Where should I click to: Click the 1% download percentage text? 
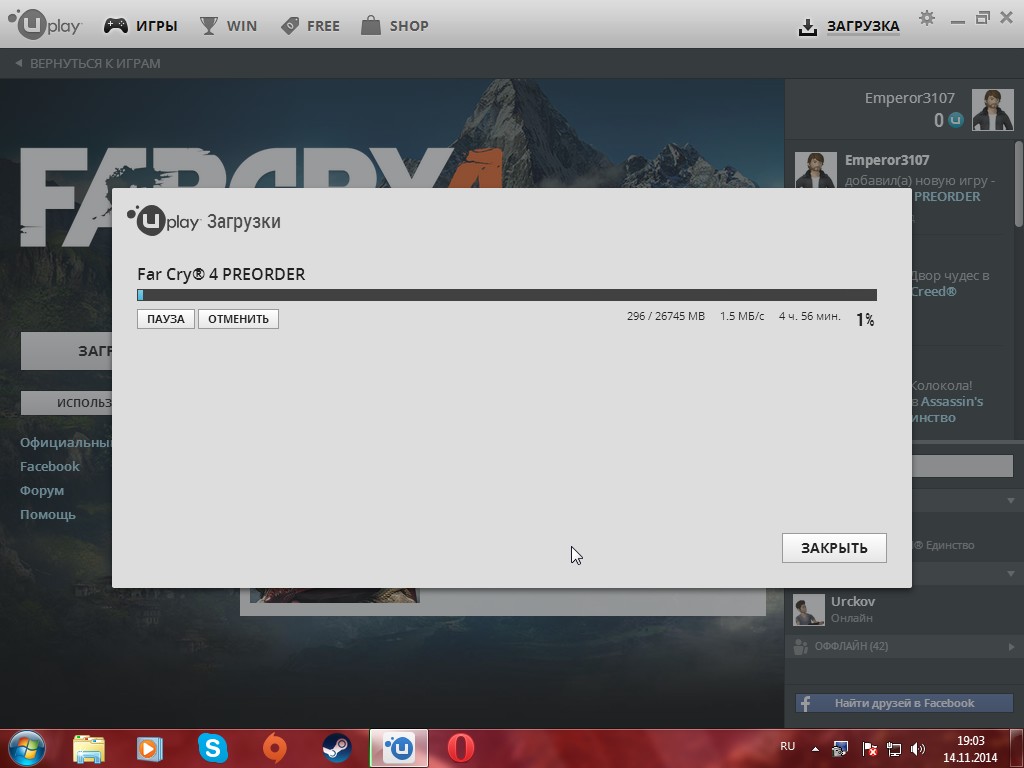(x=865, y=319)
